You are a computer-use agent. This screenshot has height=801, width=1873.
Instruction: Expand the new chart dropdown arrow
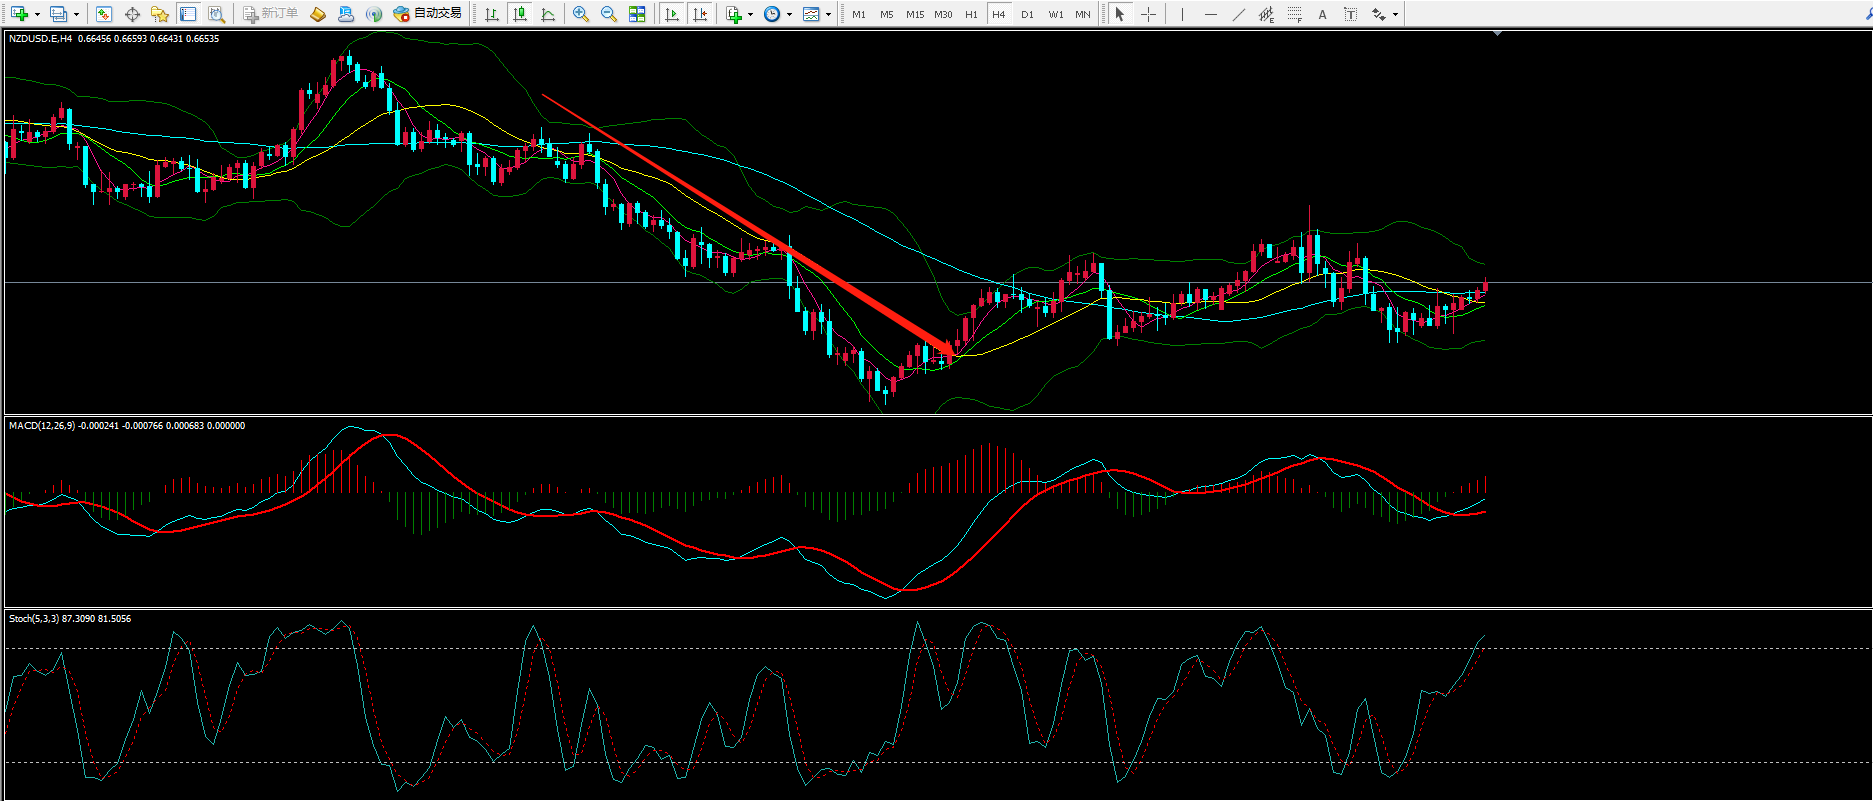click(x=37, y=14)
